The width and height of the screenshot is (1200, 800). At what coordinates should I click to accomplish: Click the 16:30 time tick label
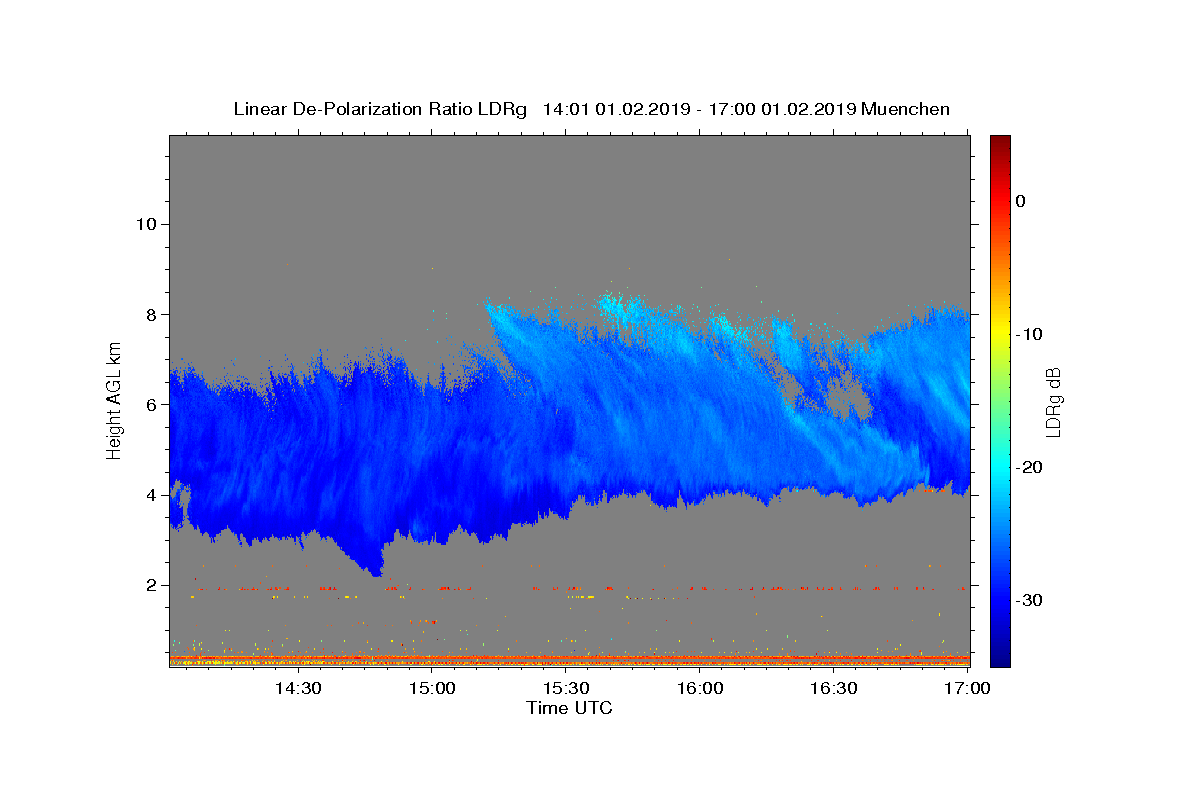pyautogui.click(x=834, y=689)
